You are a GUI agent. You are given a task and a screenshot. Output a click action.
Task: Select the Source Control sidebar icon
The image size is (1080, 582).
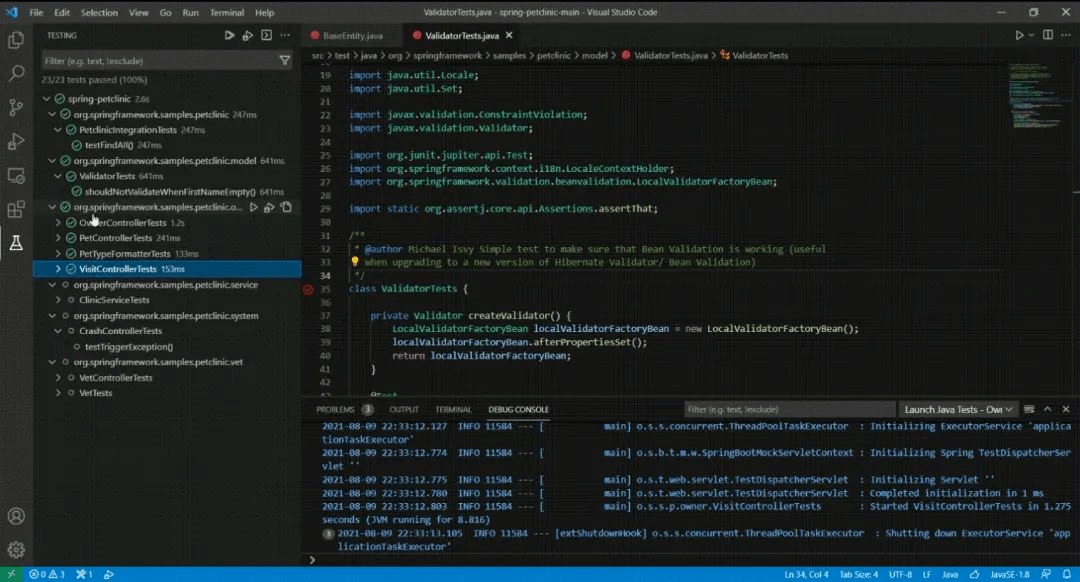click(x=15, y=105)
